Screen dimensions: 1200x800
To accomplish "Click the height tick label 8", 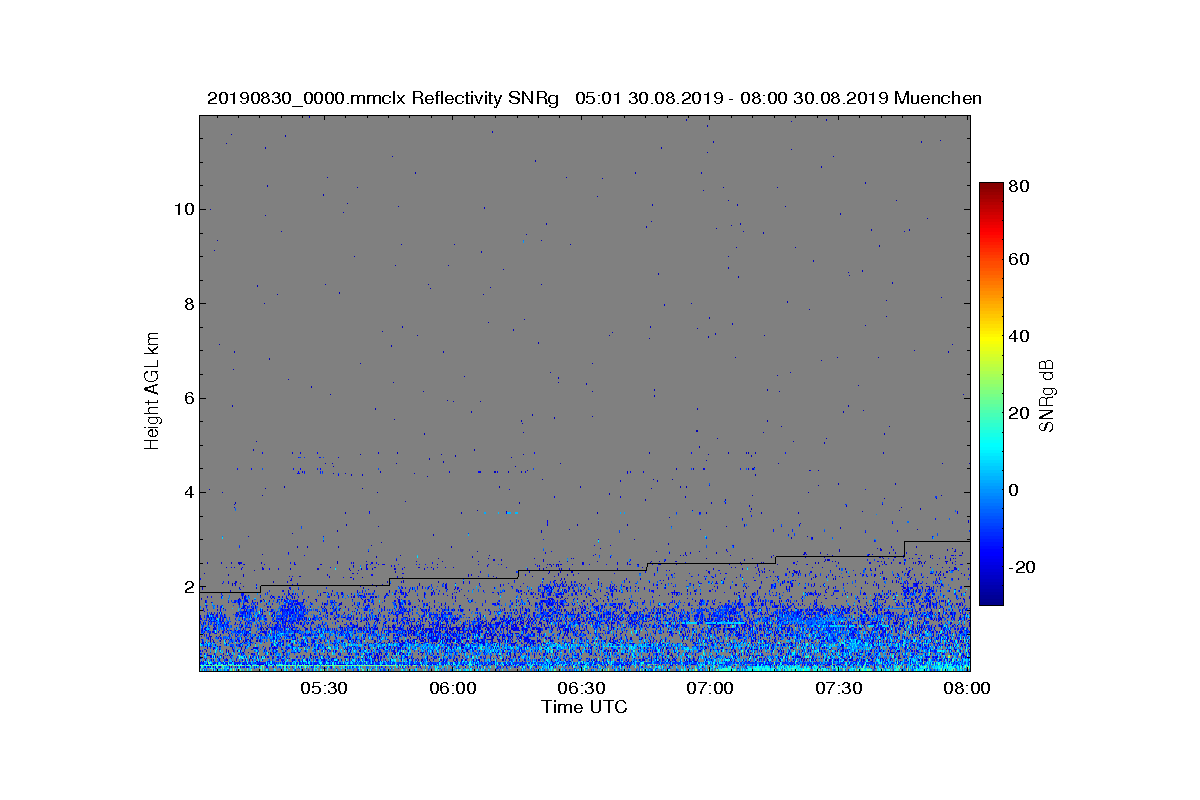I will pyautogui.click(x=188, y=303).
